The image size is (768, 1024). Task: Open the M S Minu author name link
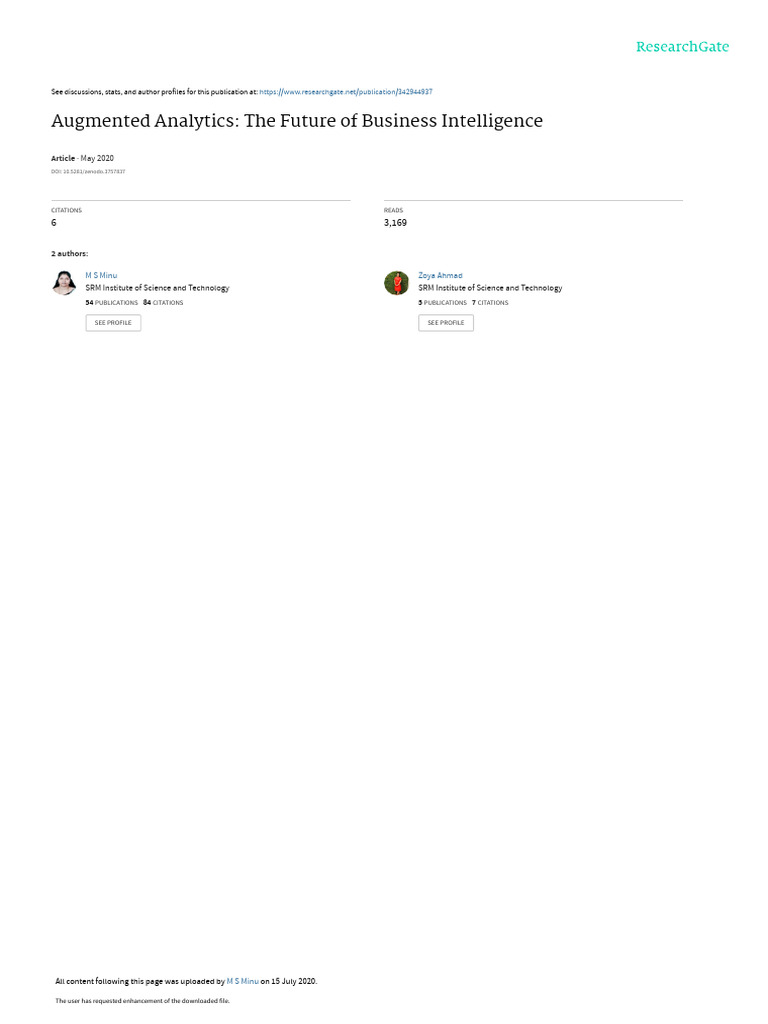pyautogui.click(x=101, y=276)
